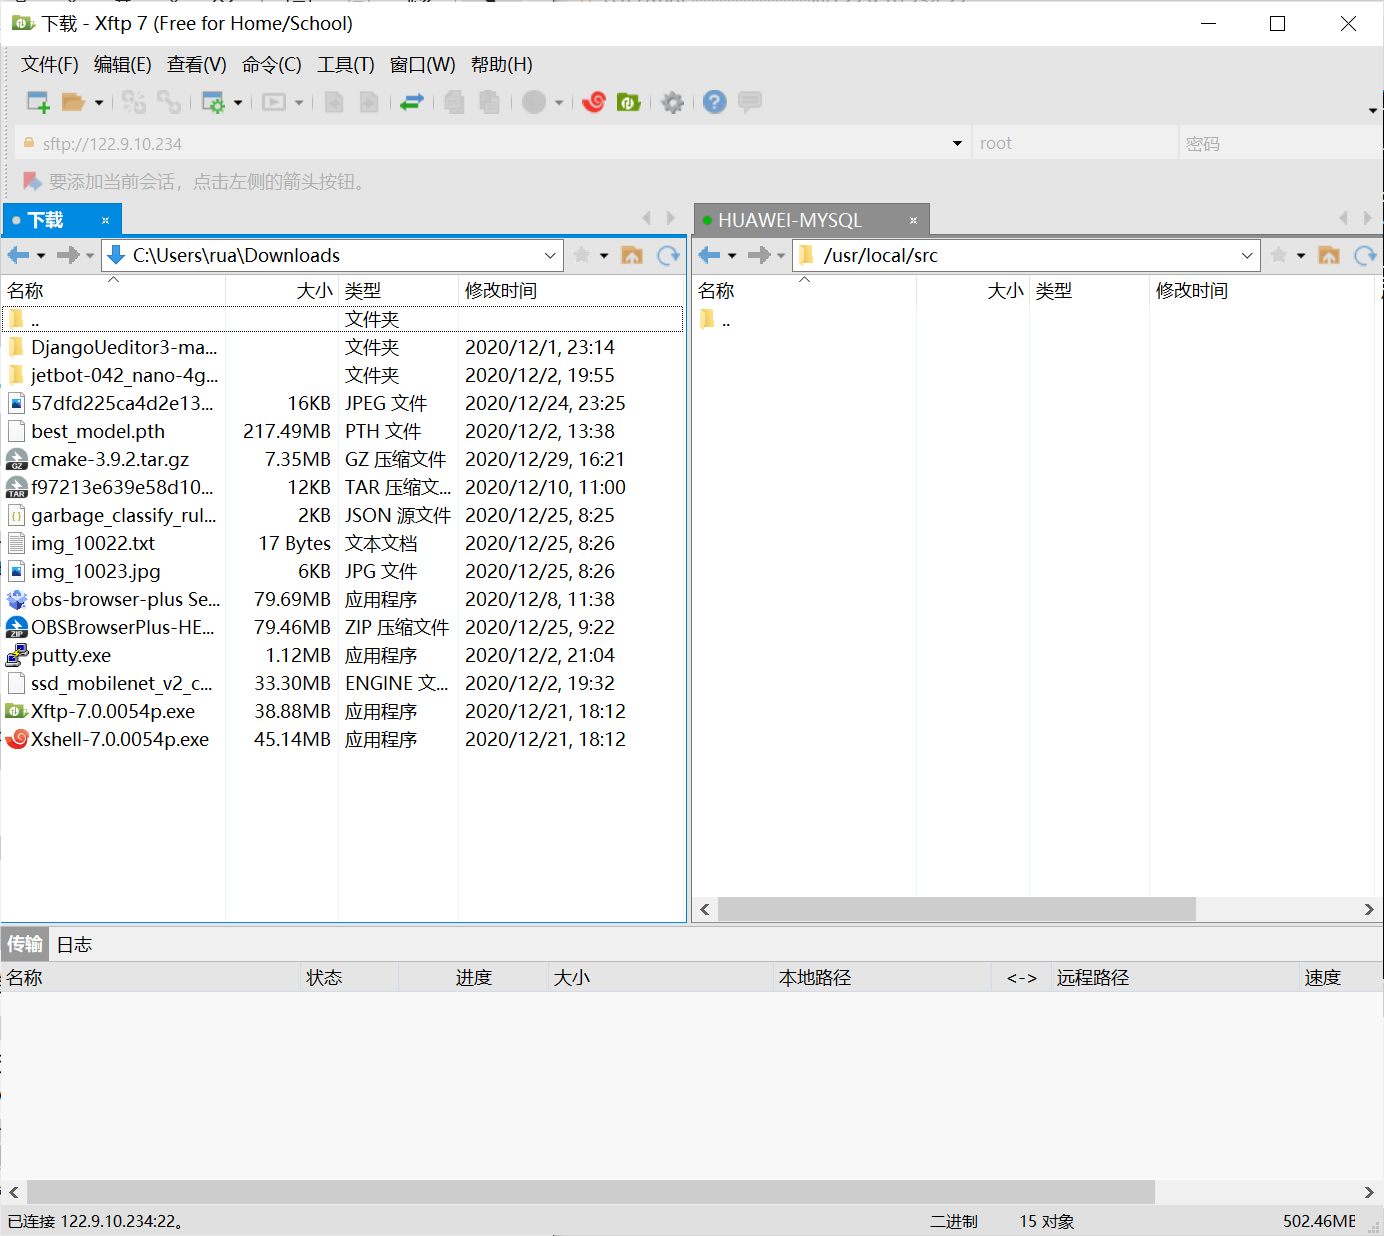Click the 远程路径 column header in transfer list
This screenshot has height=1236, width=1384.
click(1175, 978)
